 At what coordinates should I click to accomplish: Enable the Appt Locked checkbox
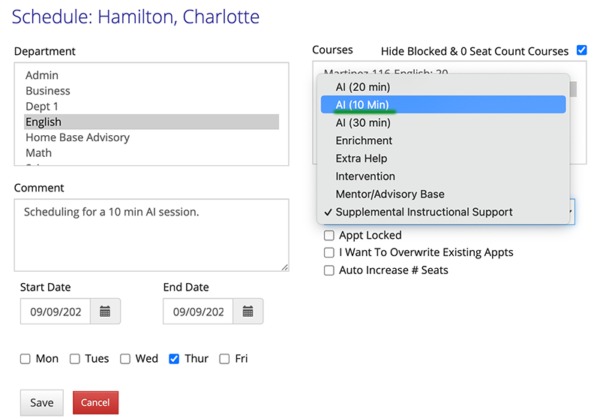[x=329, y=236]
